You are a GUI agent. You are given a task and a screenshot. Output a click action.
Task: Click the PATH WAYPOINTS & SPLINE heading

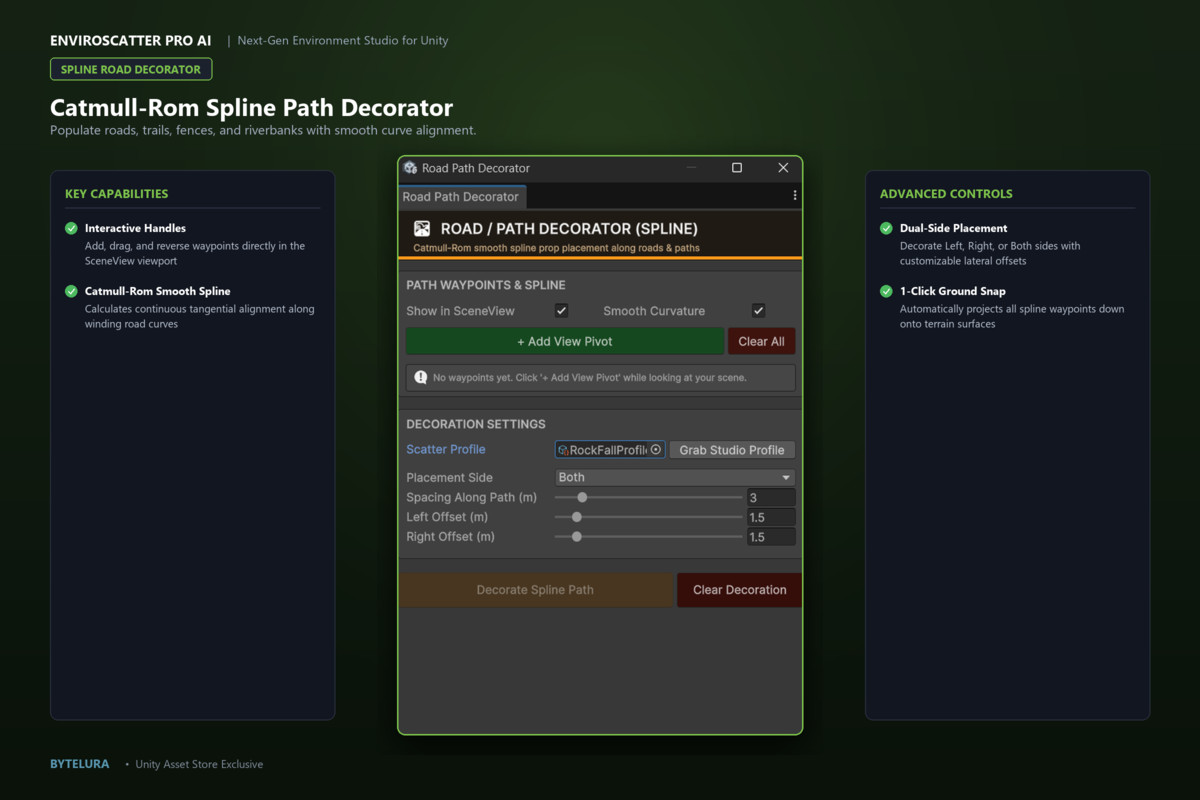tap(486, 285)
